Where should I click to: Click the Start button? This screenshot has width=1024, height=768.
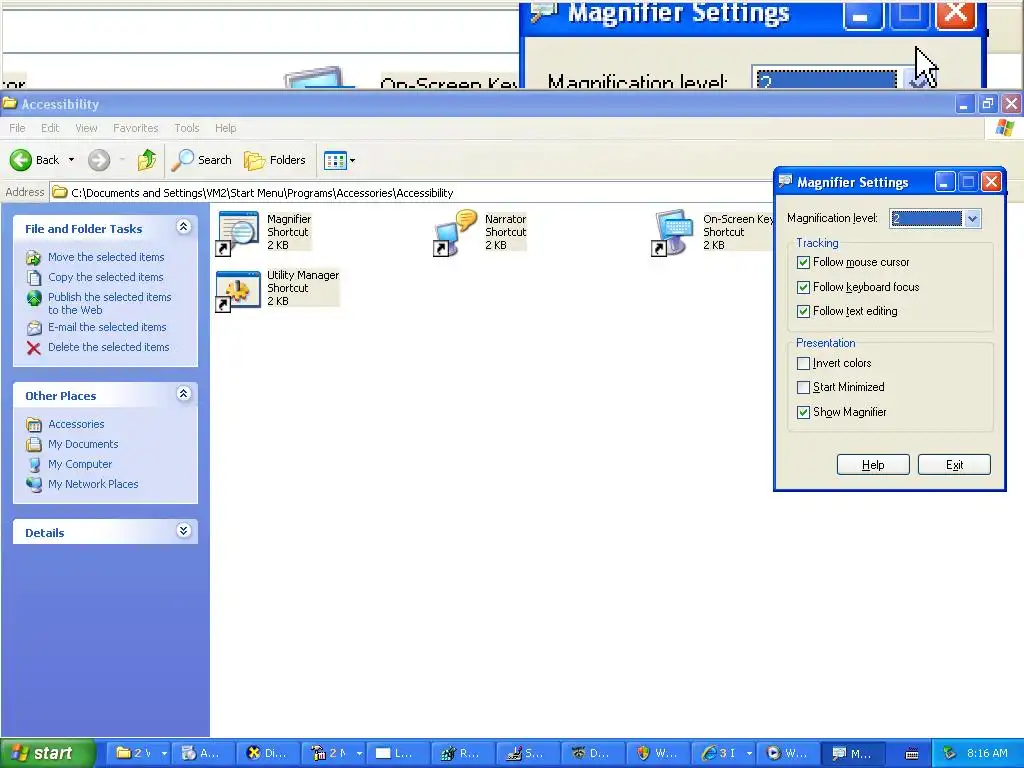[x=47, y=754]
